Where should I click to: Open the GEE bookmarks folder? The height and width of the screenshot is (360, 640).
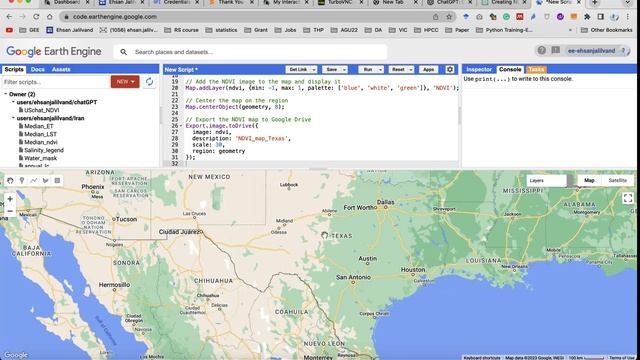pyautogui.click(x=30, y=30)
